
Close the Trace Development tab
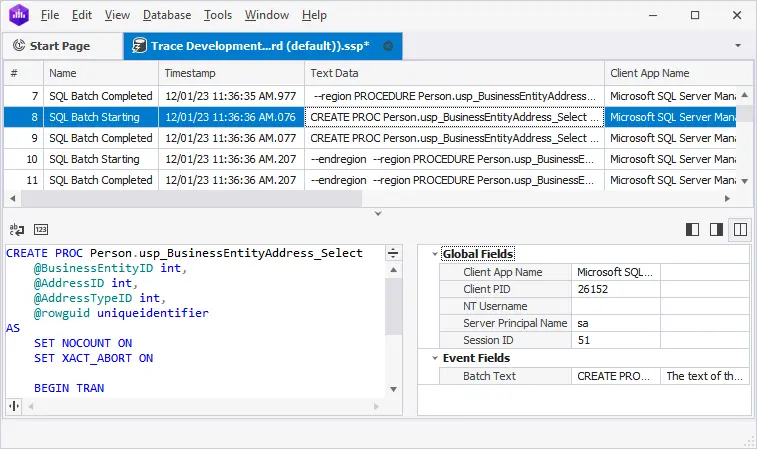pyautogui.click(x=388, y=46)
